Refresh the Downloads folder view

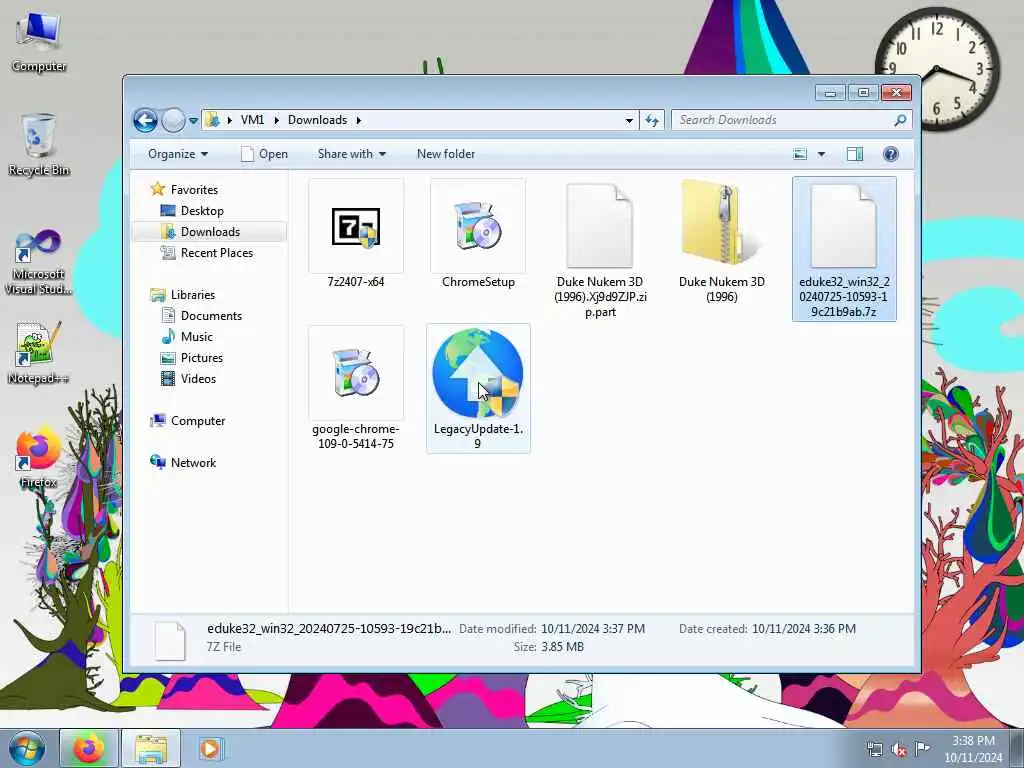(x=652, y=120)
